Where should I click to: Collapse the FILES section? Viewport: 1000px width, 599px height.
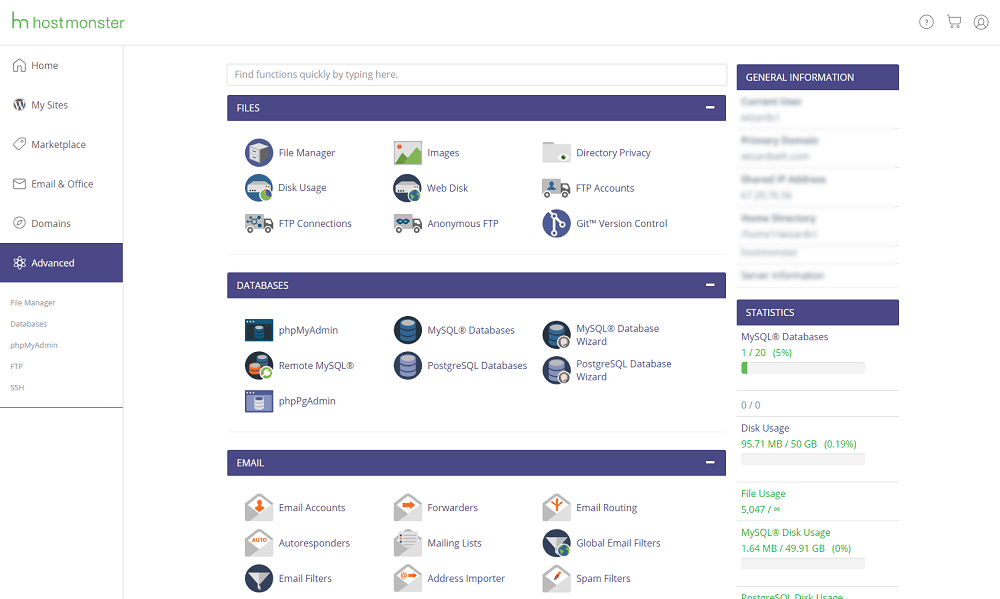point(710,108)
